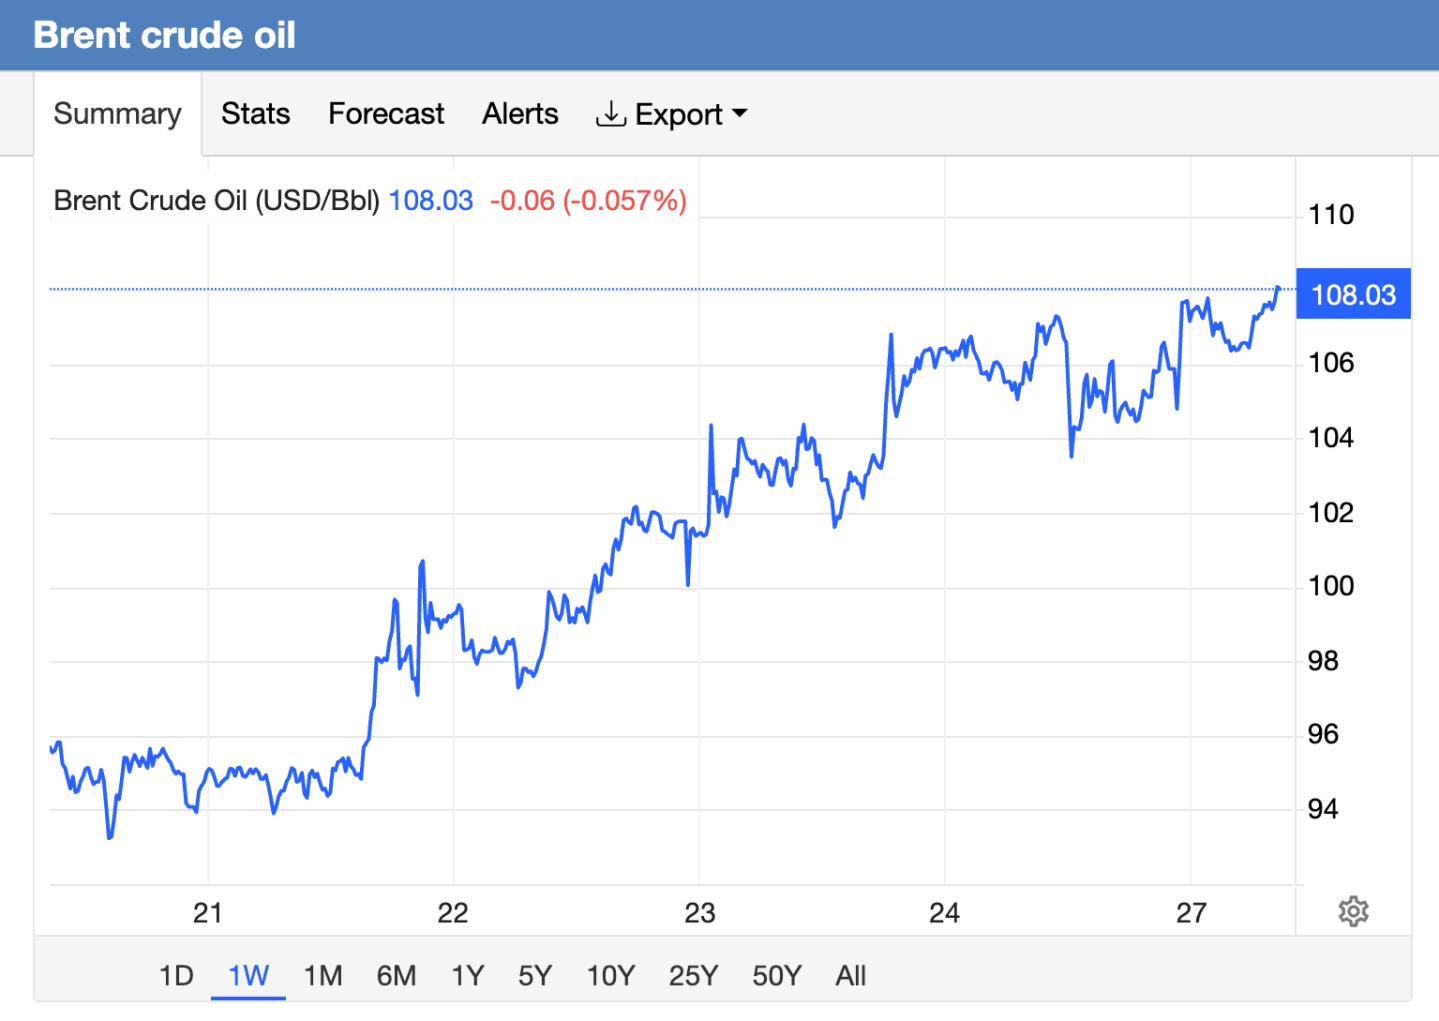Set chart range to 1D

click(176, 975)
